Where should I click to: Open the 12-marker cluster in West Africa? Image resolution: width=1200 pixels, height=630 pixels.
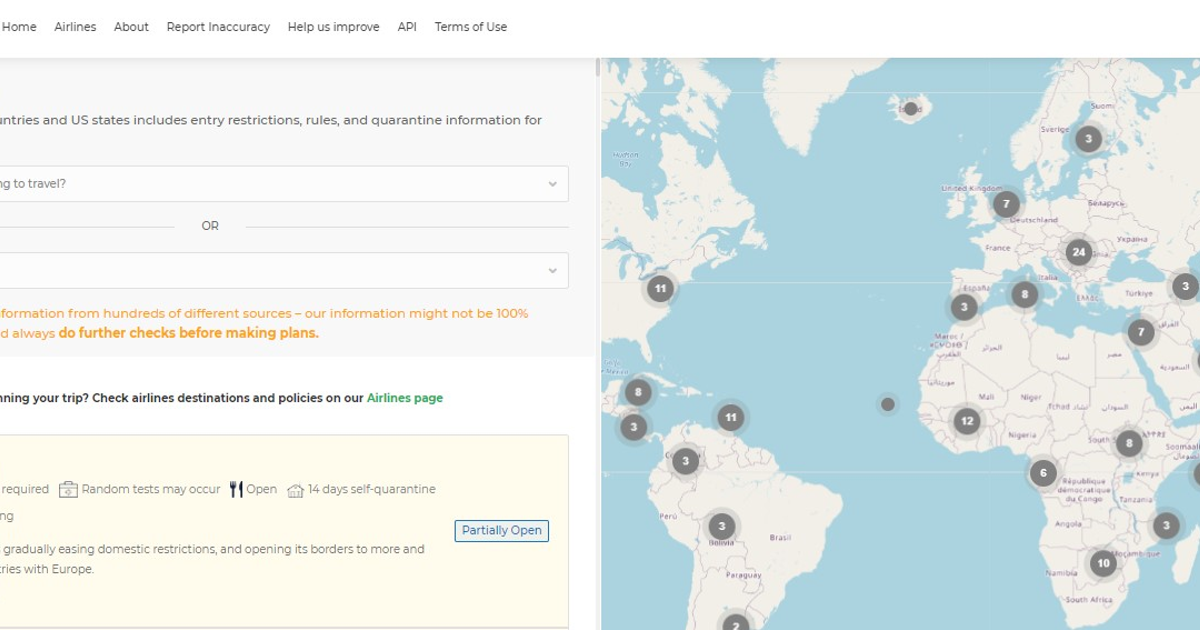click(966, 421)
